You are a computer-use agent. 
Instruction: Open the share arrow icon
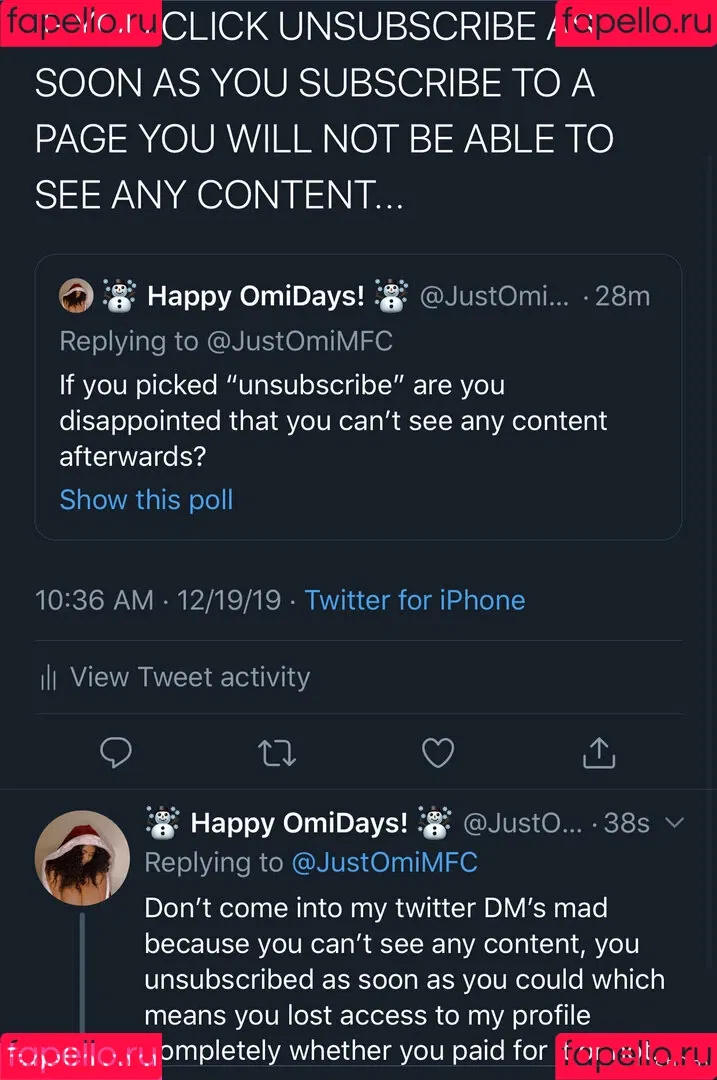coord(597,752)
